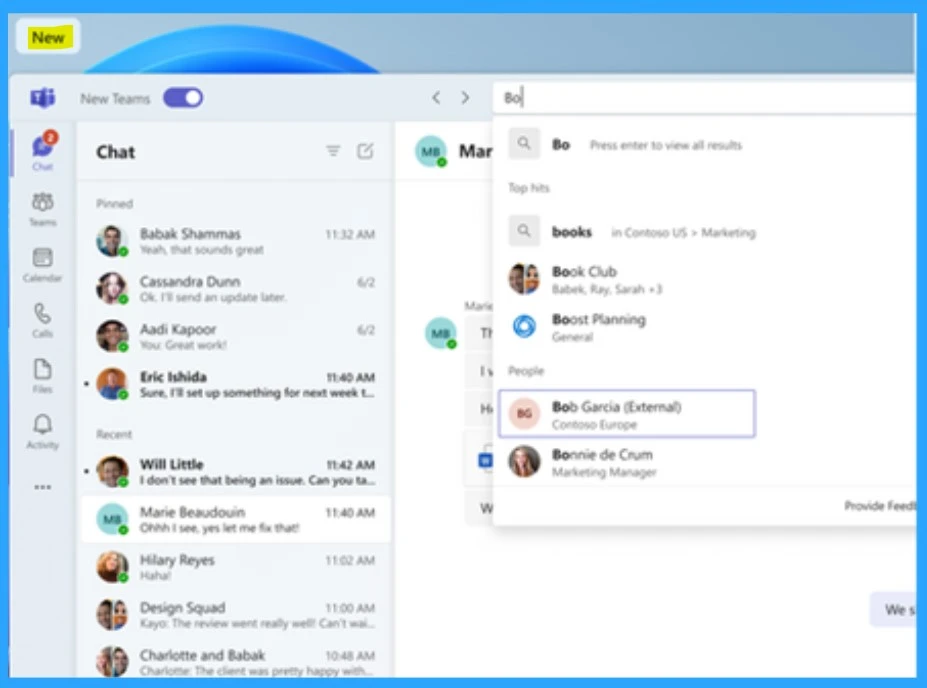The image size is (927, 688).
Task: Select Marie Beaudouin chat in Recent
Action: click(235, 519)
